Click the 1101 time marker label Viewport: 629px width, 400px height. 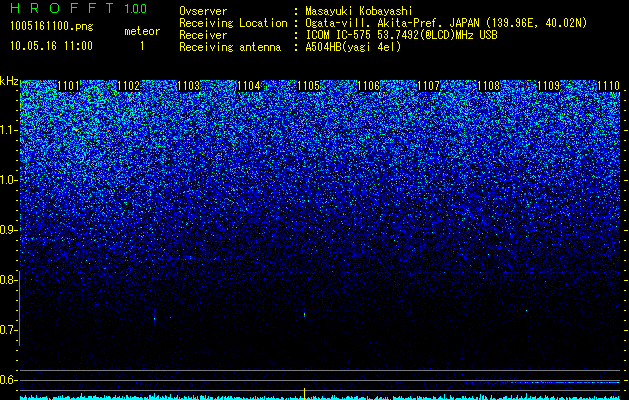(69, 86)
